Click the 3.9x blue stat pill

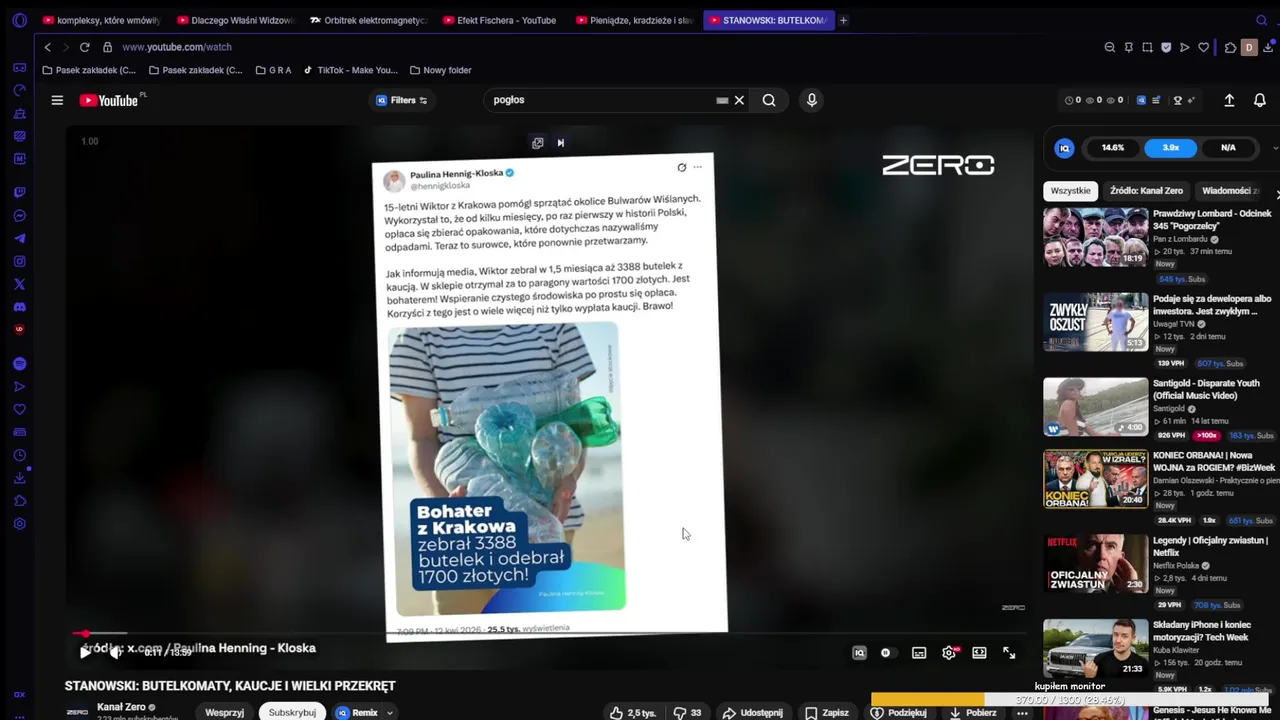point(1170,148)
